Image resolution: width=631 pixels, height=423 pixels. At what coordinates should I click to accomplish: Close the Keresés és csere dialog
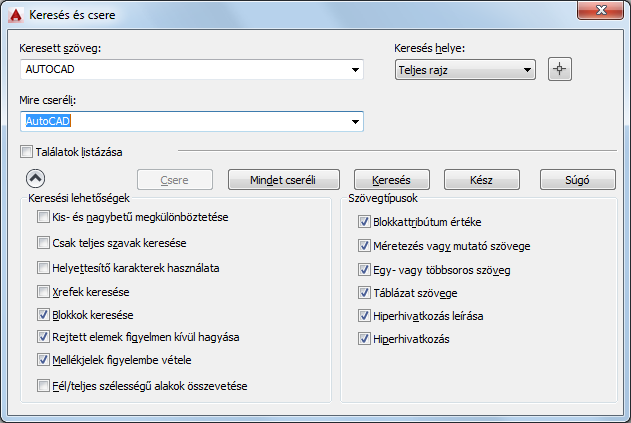pyautogui.click(x=600, y=10)
